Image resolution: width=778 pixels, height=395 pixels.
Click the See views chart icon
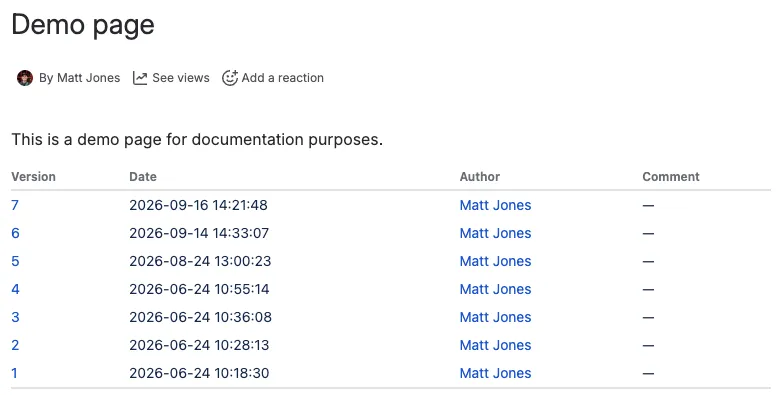[140, 78]
